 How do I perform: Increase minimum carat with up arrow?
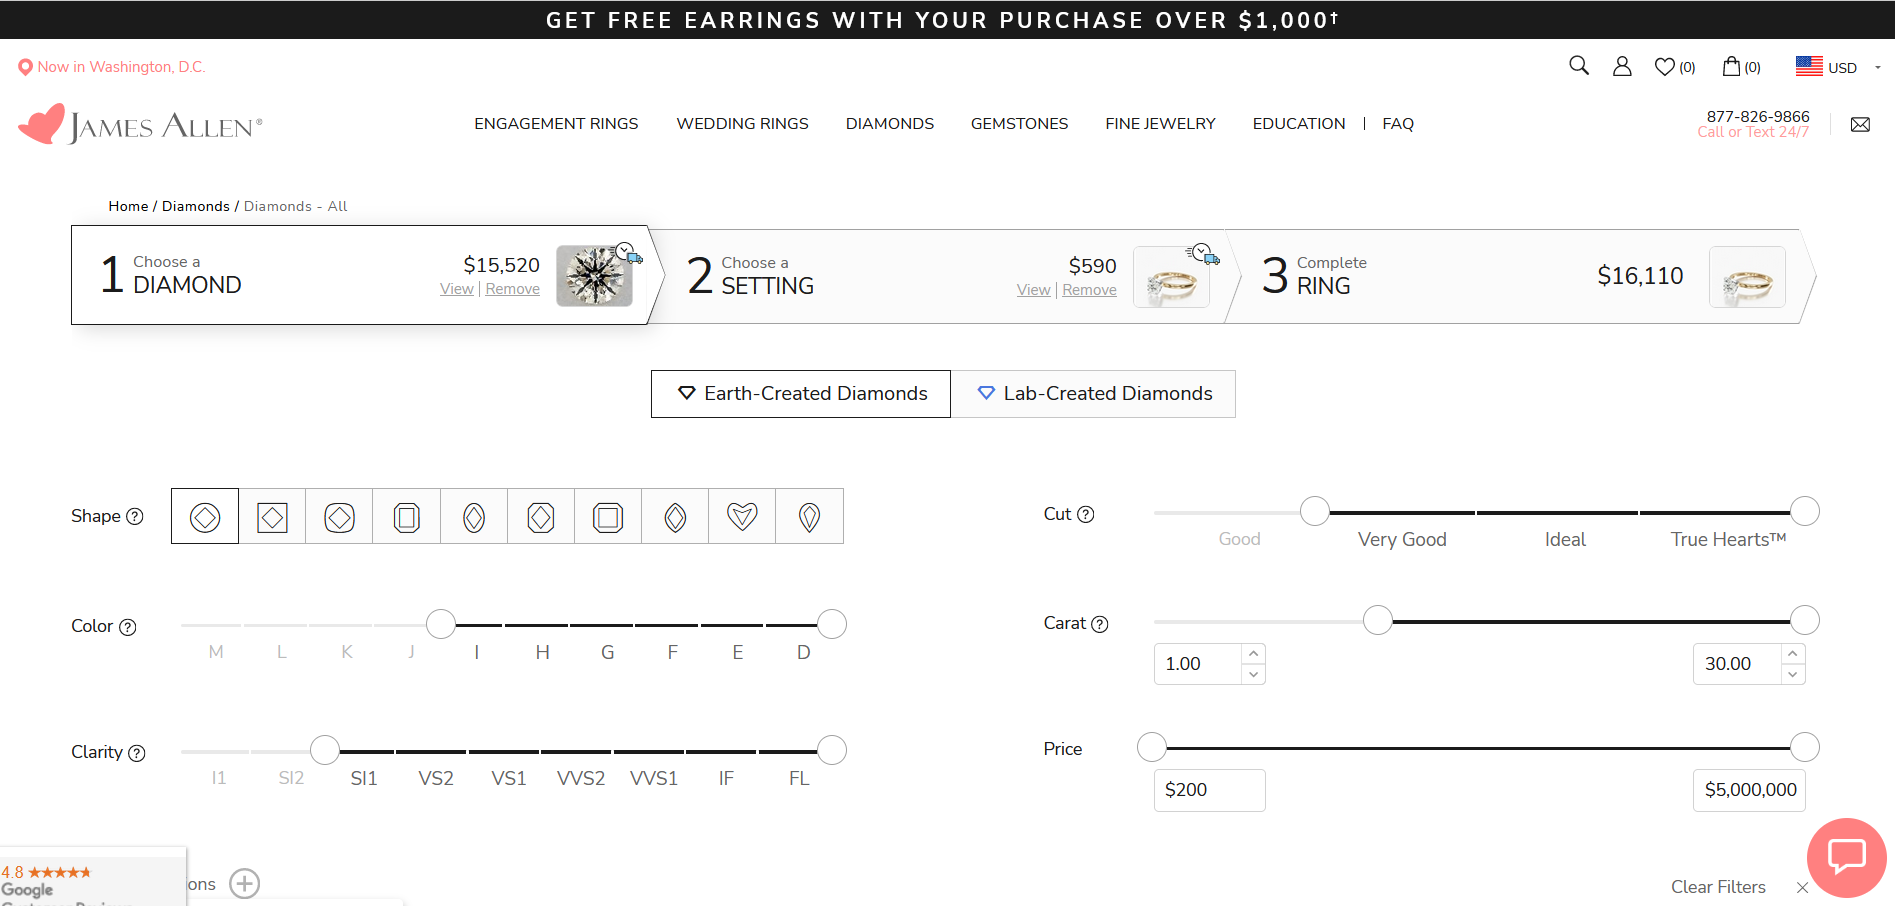(x=1253, y=654)
